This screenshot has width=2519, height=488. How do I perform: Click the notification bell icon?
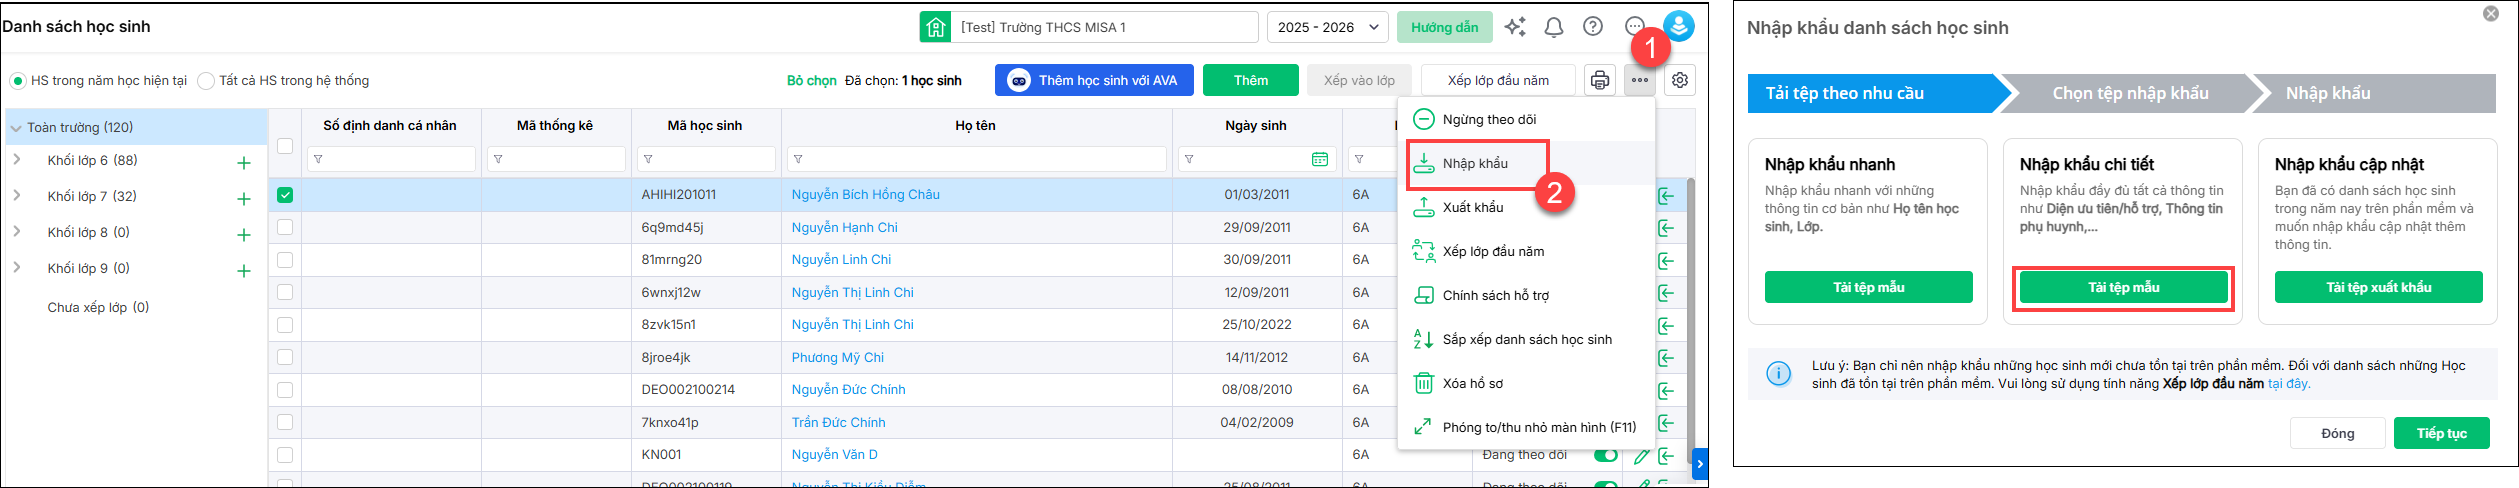(1553, 27)
